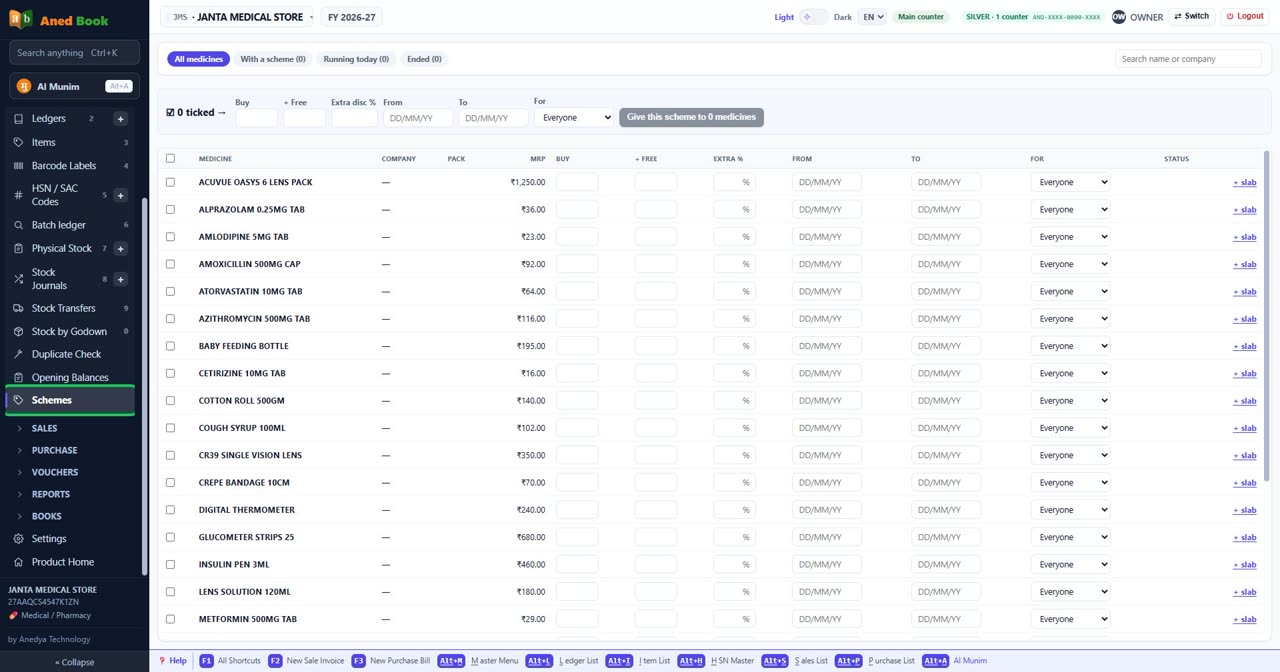Open AI Munim assistant in the sidebar
Image resolution: width=1280 pixels, height=672 pixels.
tap(75, 86)
